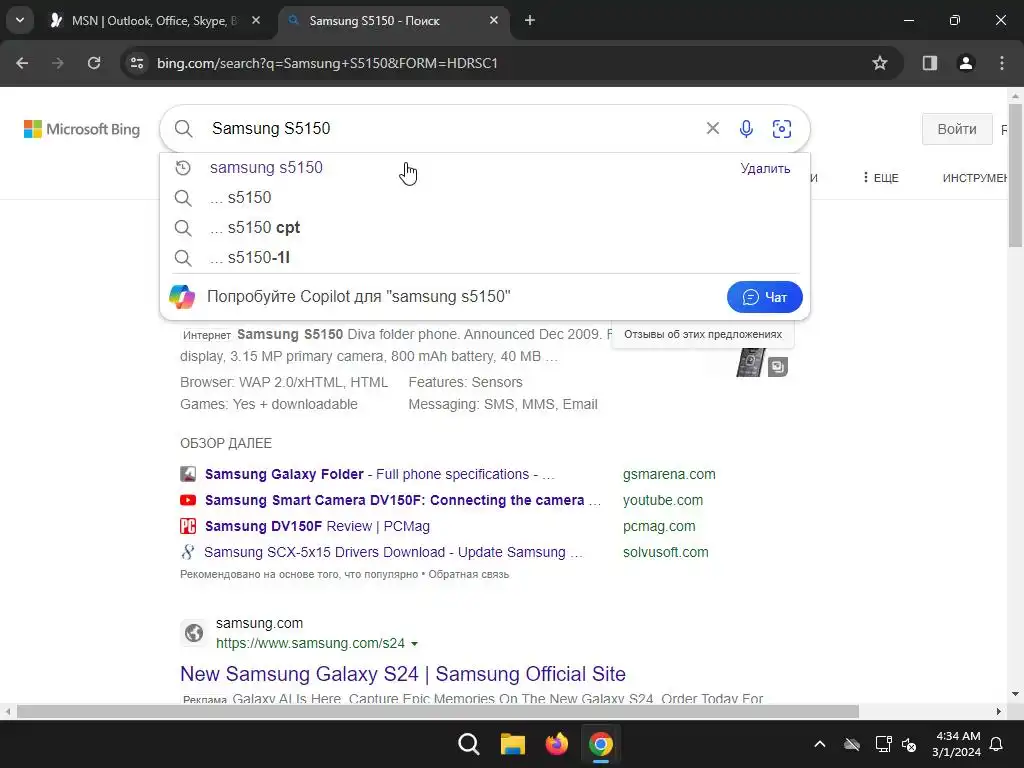Open Windows taskbar search
The image size is (1024, 768).
coord(468,744)
